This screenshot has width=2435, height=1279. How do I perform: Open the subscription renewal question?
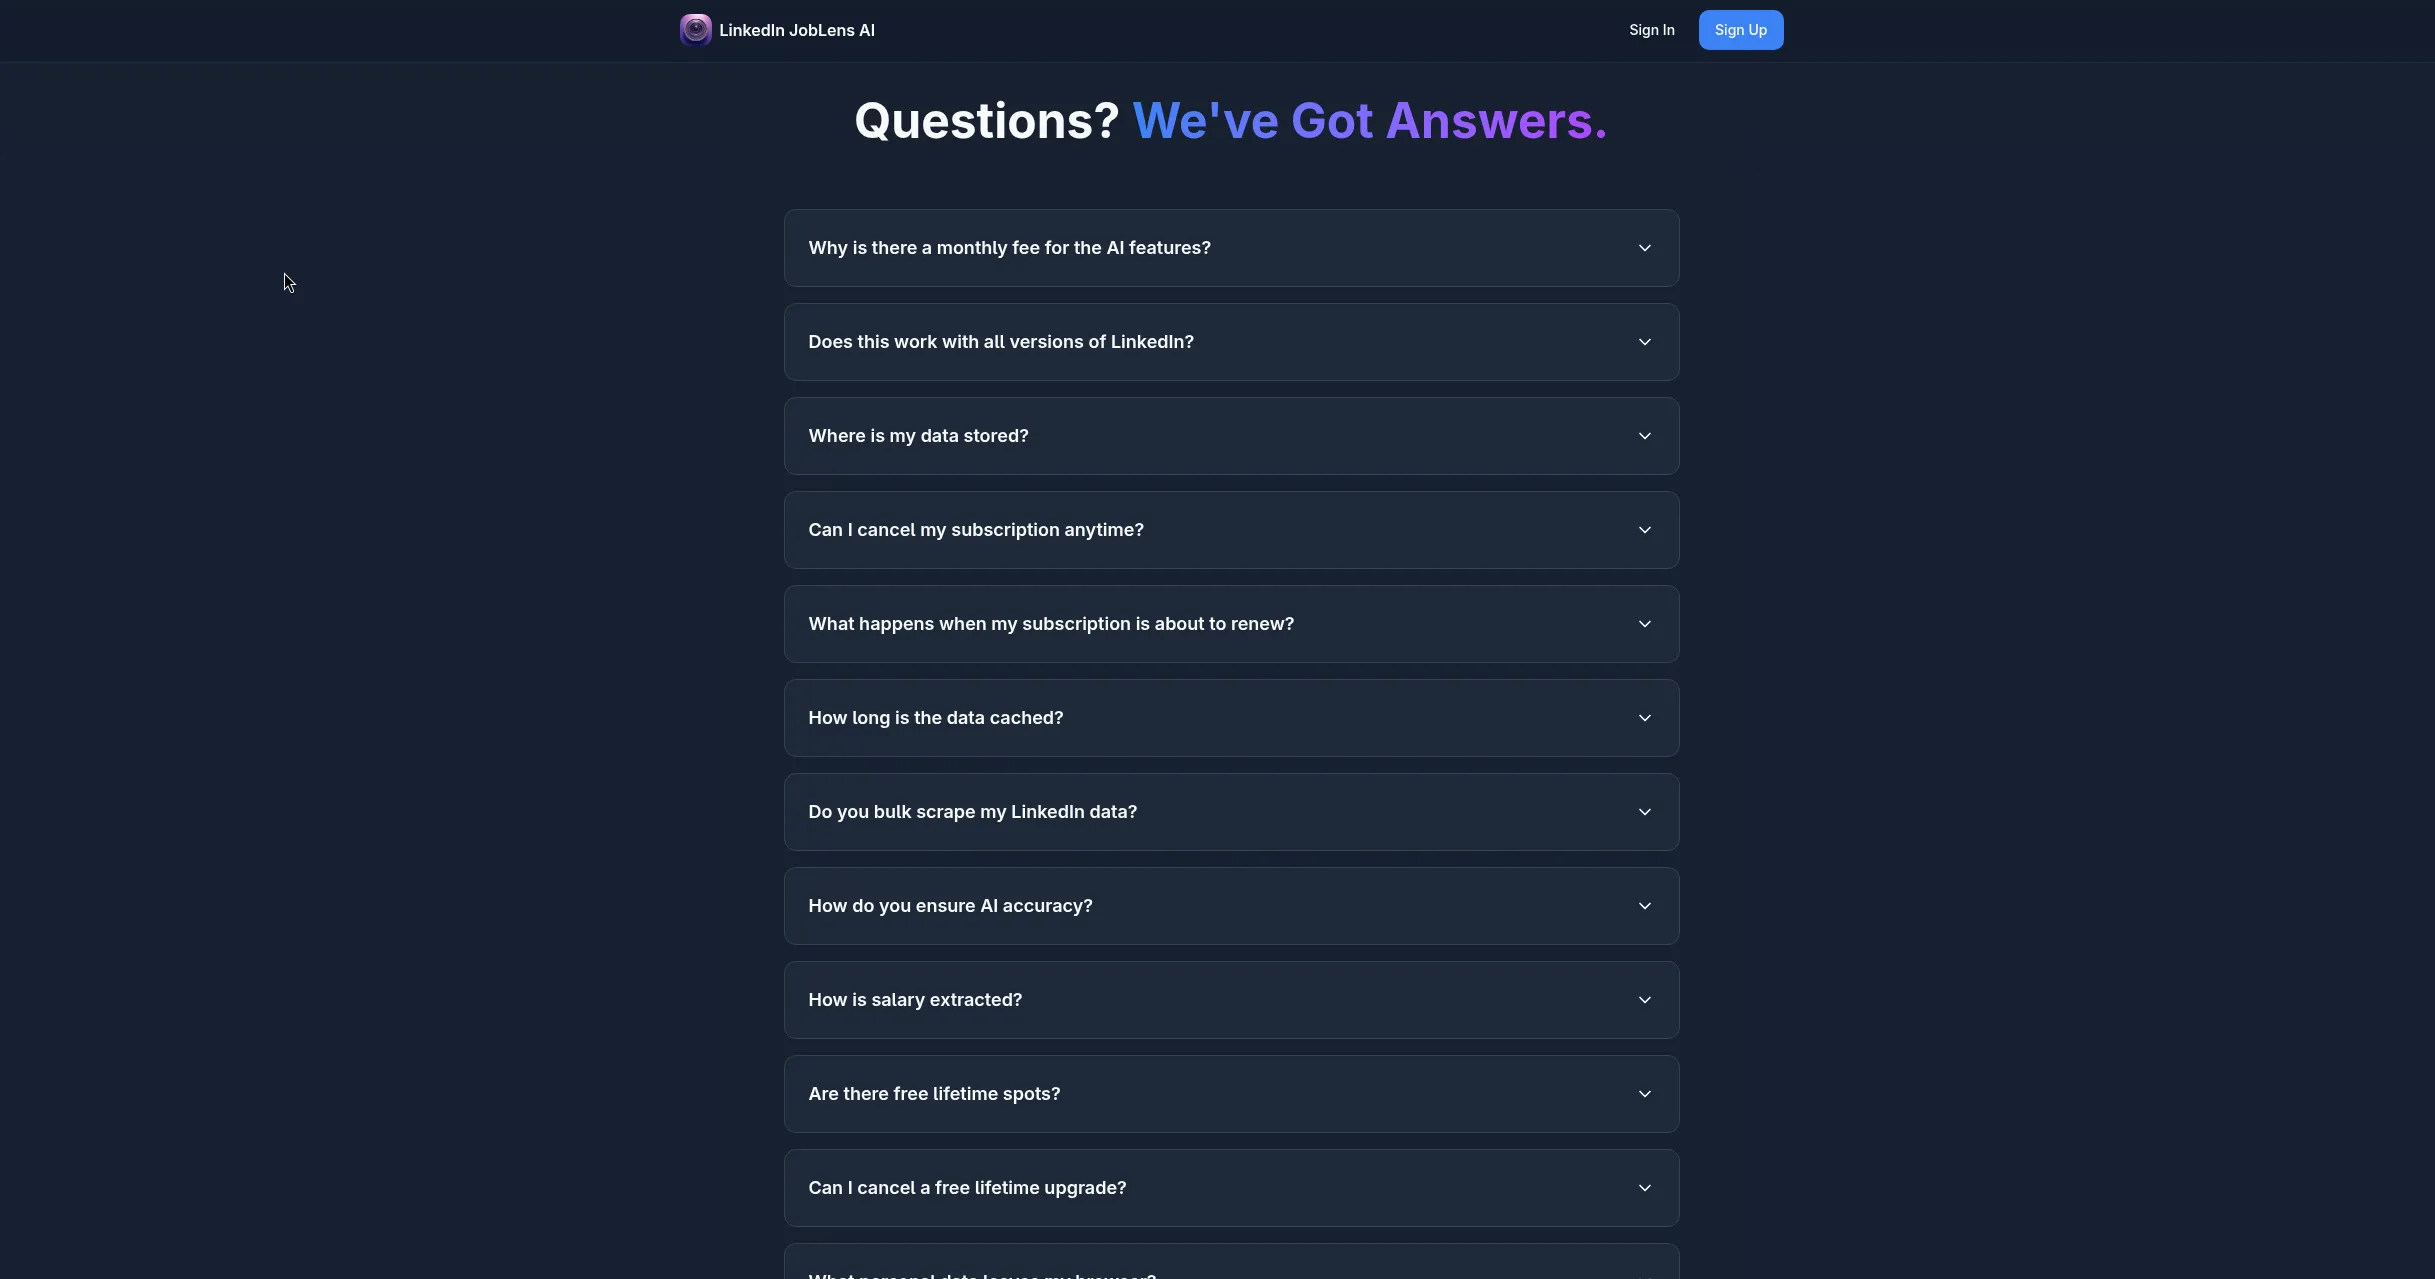[1050, 624]
